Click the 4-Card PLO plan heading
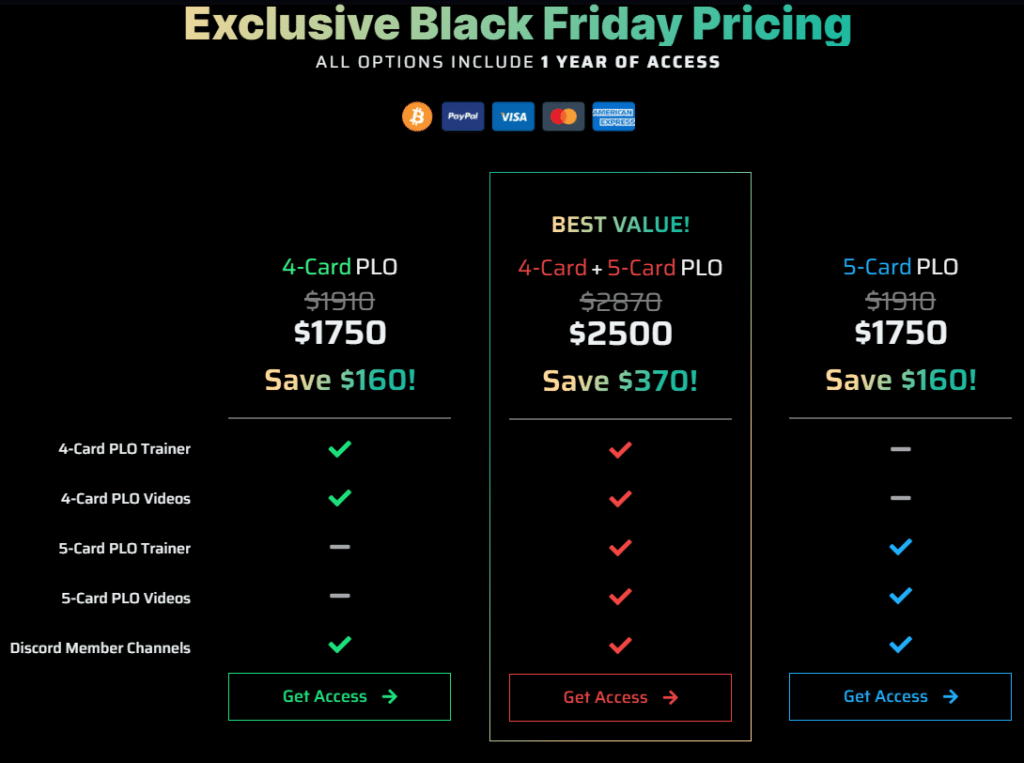This screenshot has width=1024, height=763. (339, 267)
